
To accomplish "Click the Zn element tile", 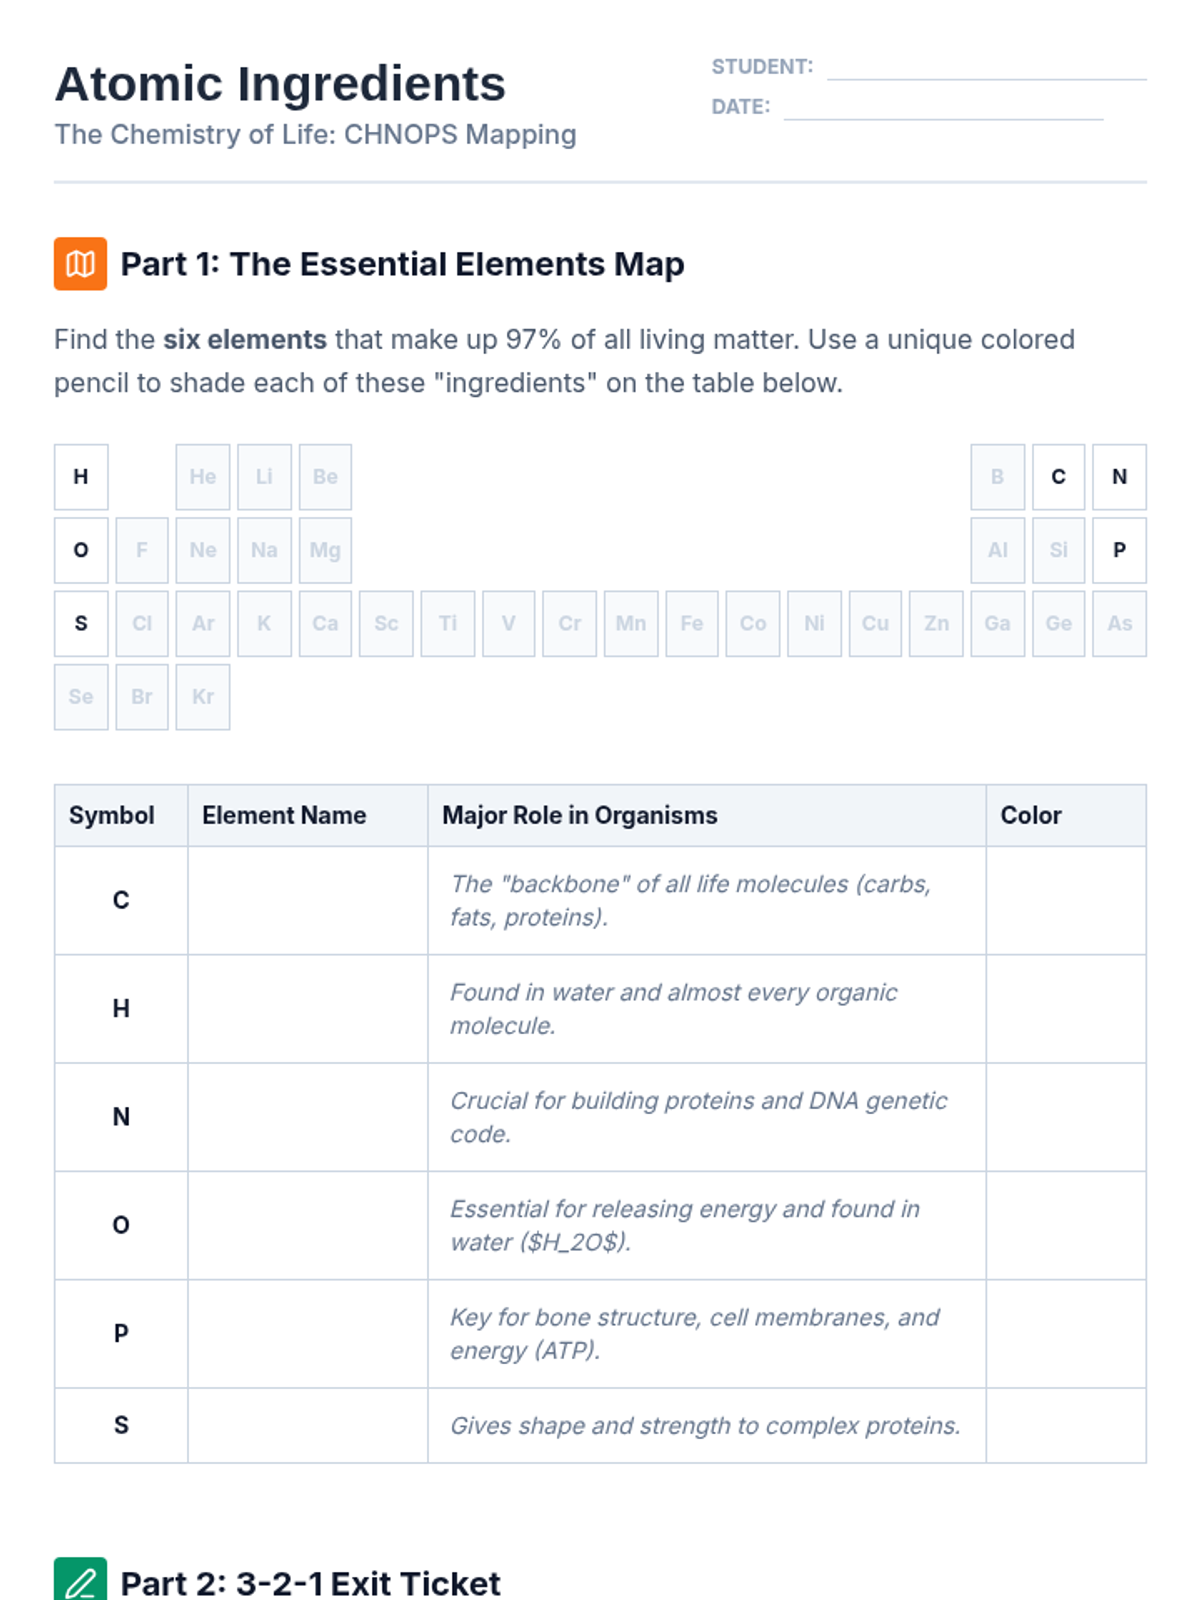I will pyautogui.click(x=936, y=623).
